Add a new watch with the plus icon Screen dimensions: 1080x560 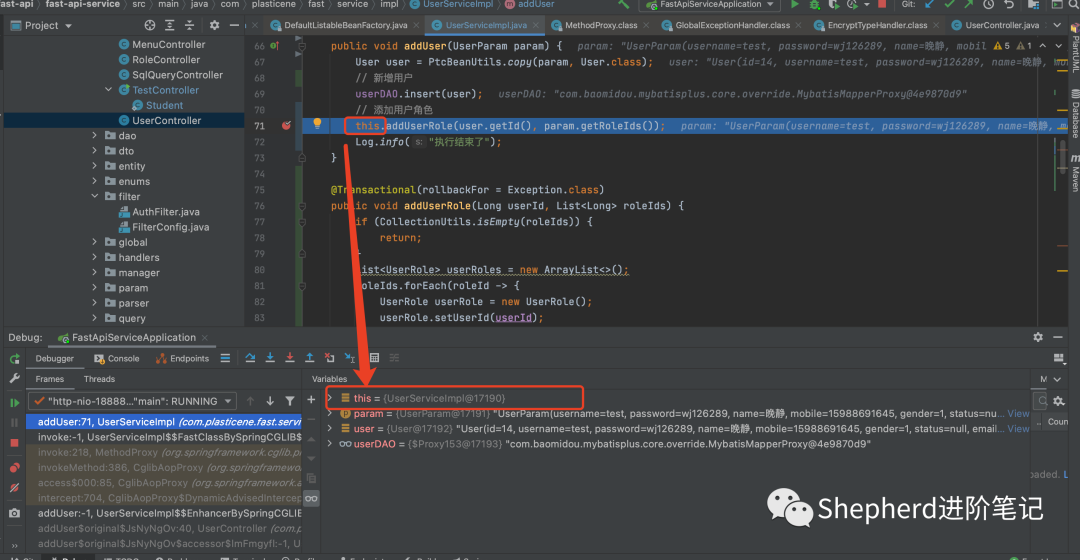click(x=311, y=400)
